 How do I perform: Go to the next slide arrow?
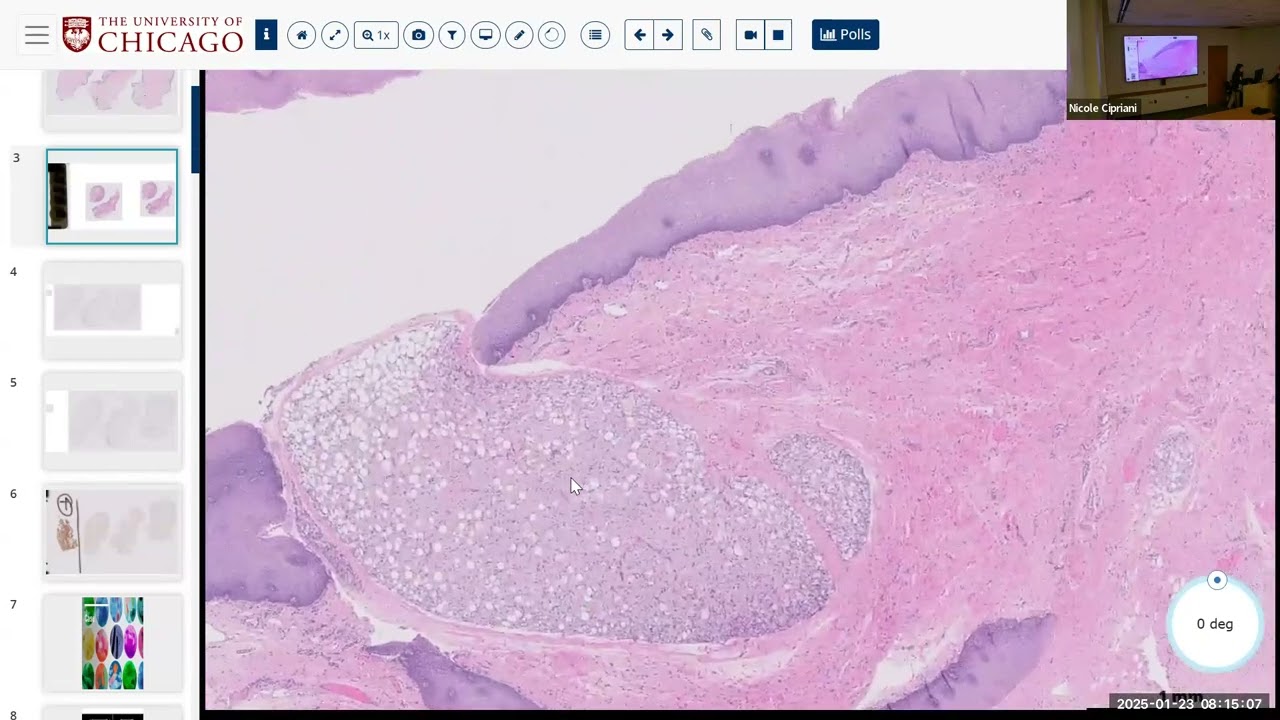[668, 35]
